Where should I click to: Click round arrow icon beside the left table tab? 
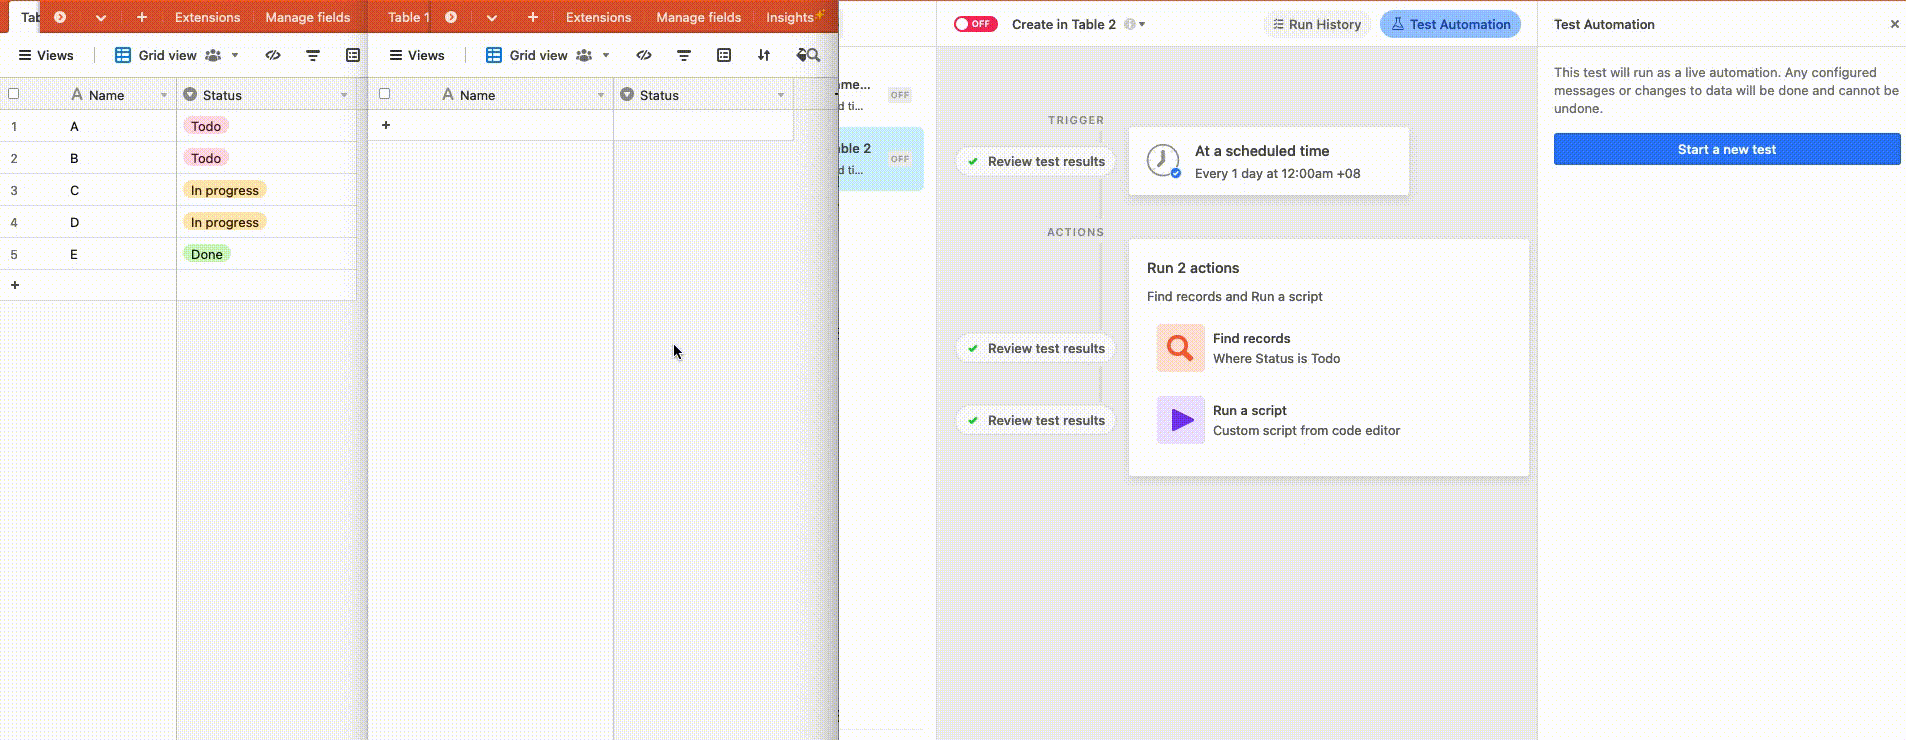pyautogui.click(x=60, y=17)
